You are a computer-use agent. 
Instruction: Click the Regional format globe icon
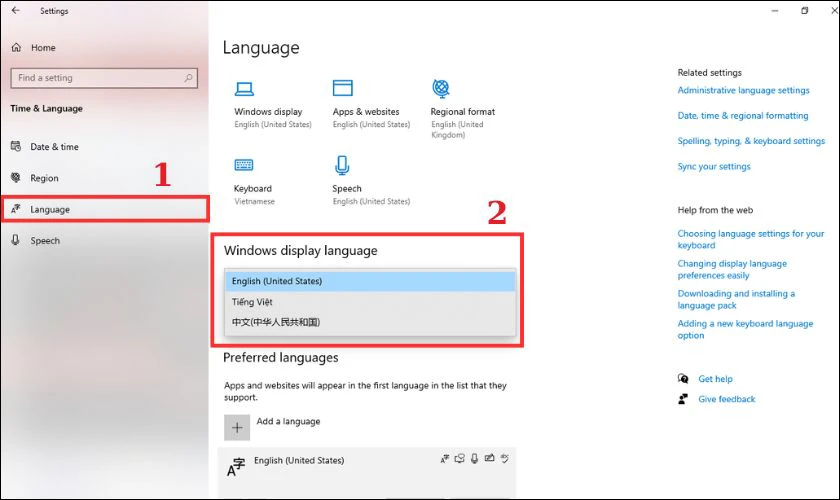[x=441, y=88]
